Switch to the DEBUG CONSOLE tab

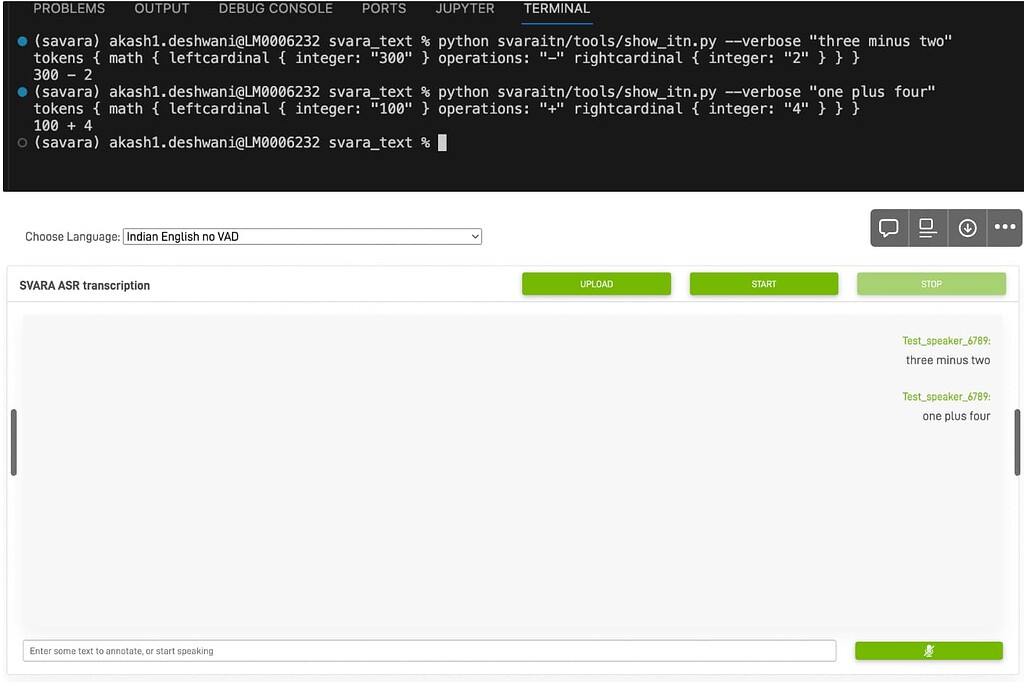[x=276, y=8]
